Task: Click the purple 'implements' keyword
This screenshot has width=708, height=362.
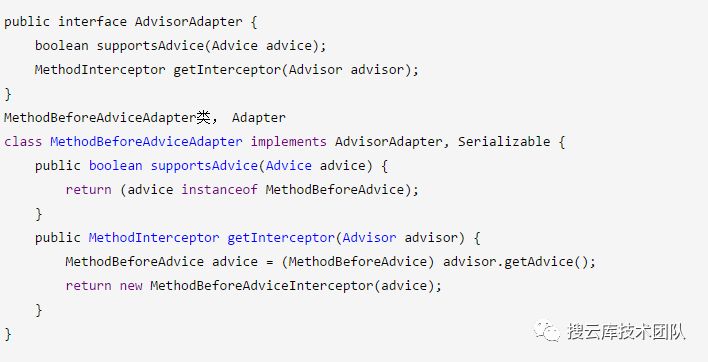Action: click(289, 142)
